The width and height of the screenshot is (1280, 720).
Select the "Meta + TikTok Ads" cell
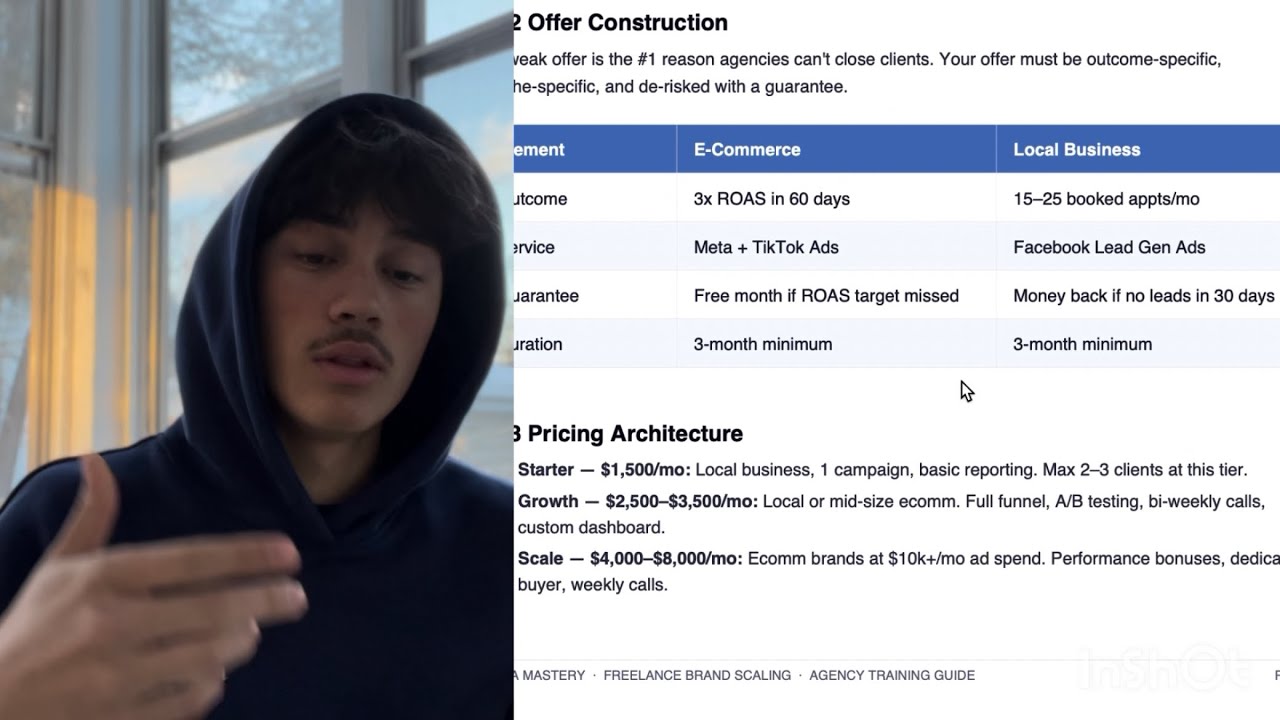pos(766,247)
